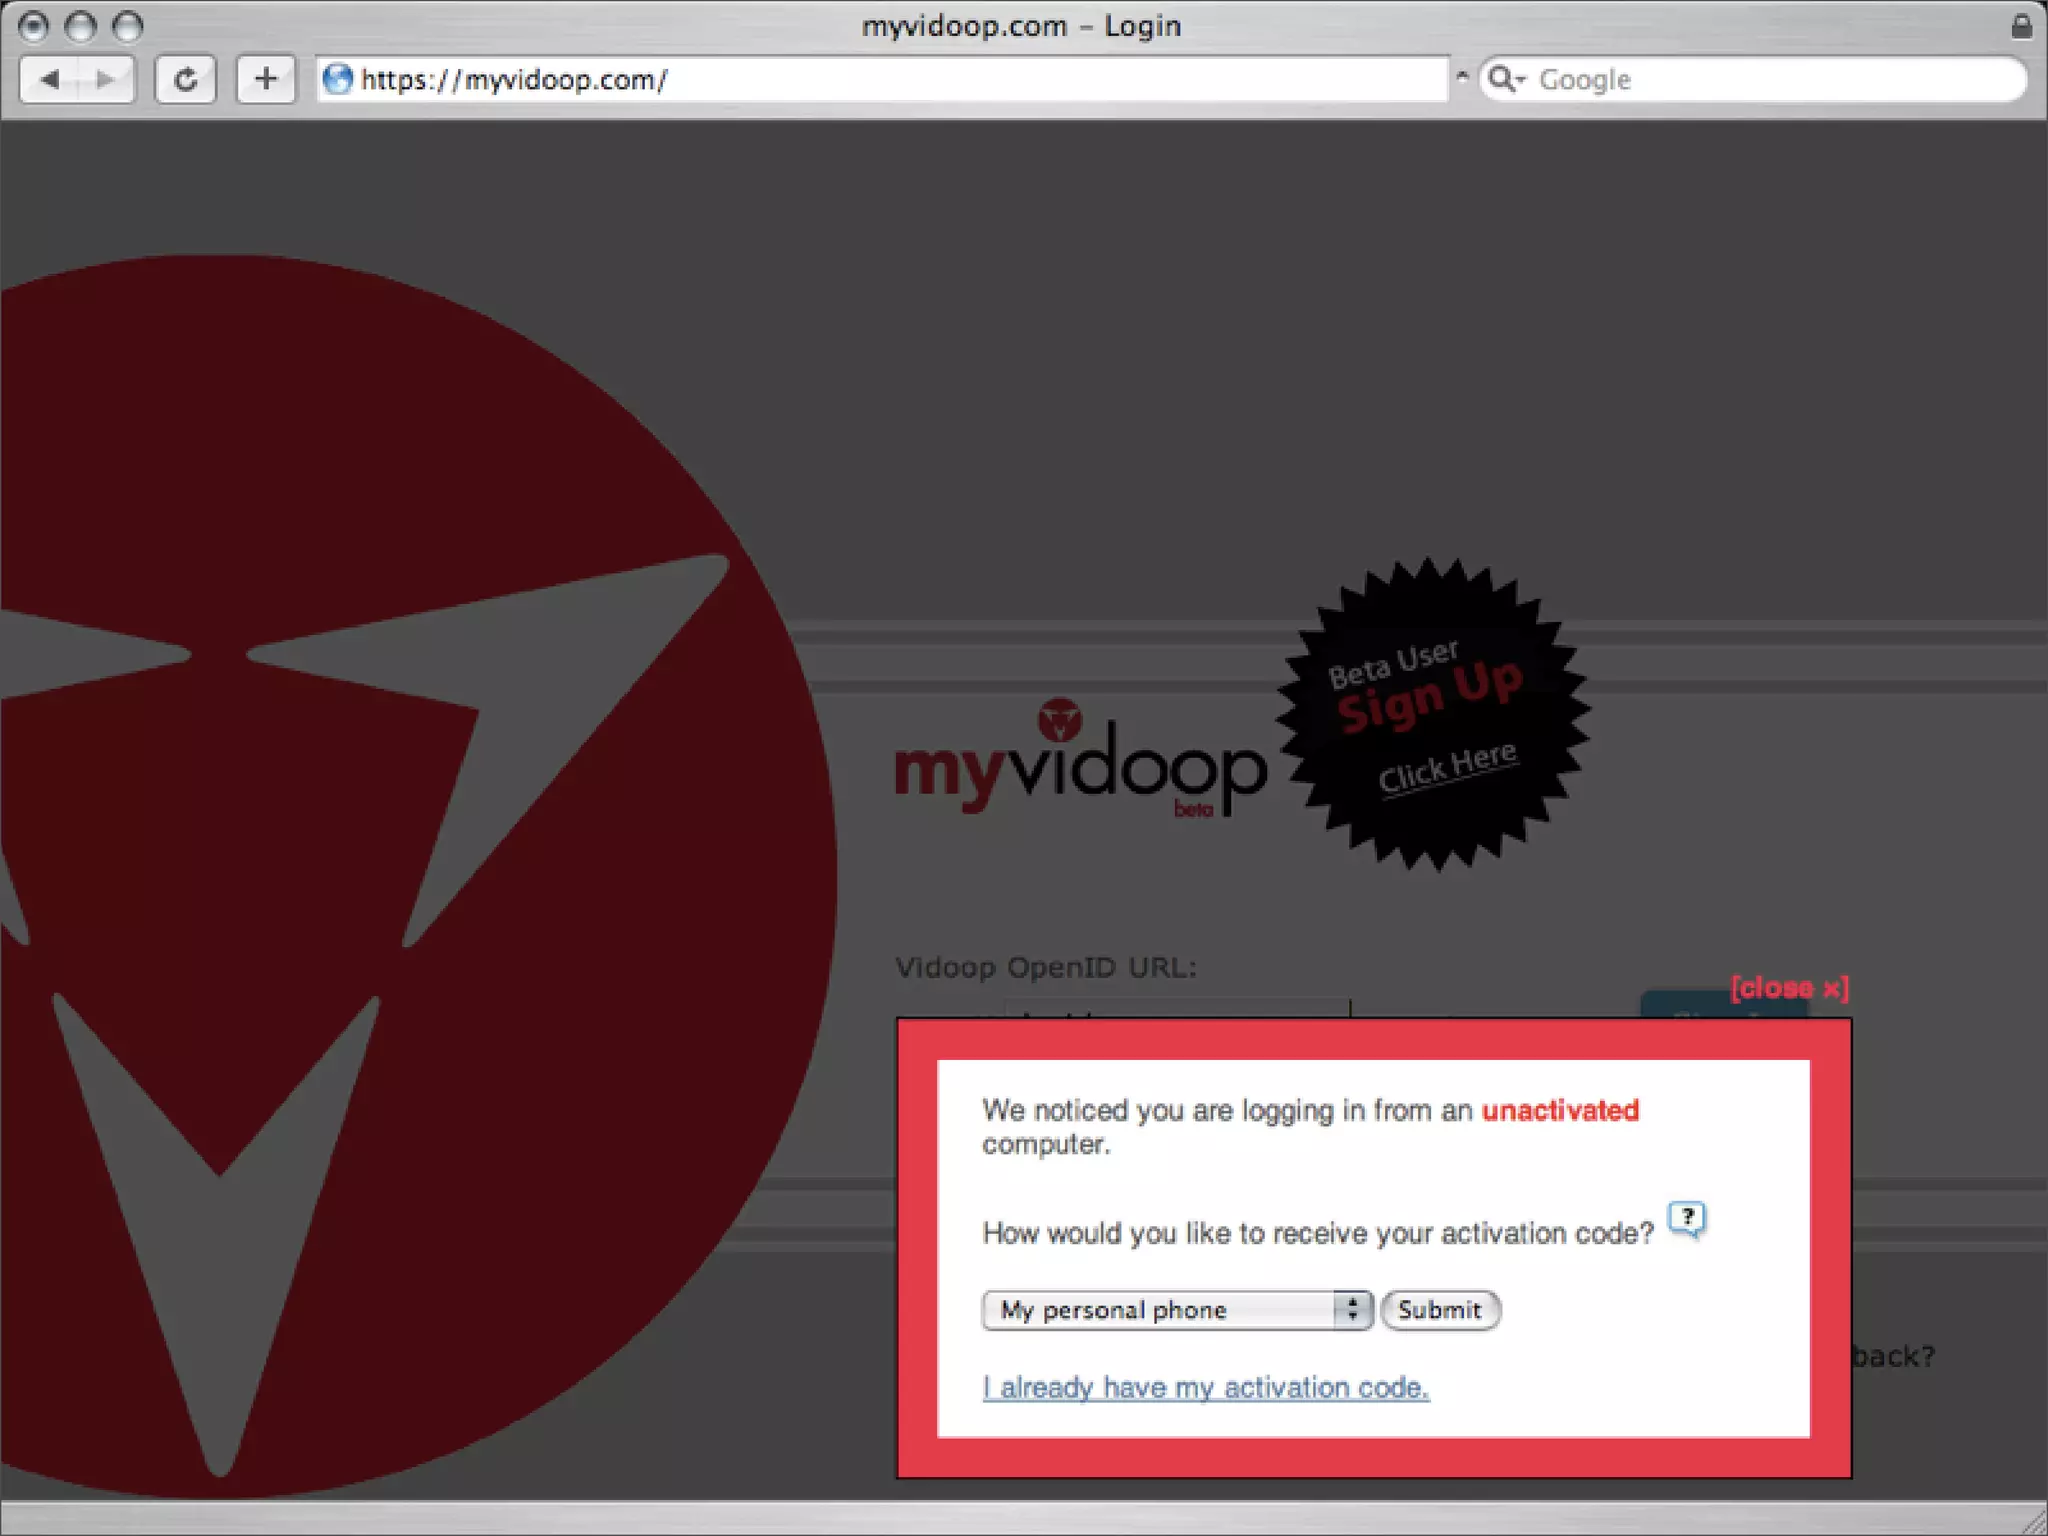
Task: Click the Beta User Sign Up badge
Action: pos(1432,714)
